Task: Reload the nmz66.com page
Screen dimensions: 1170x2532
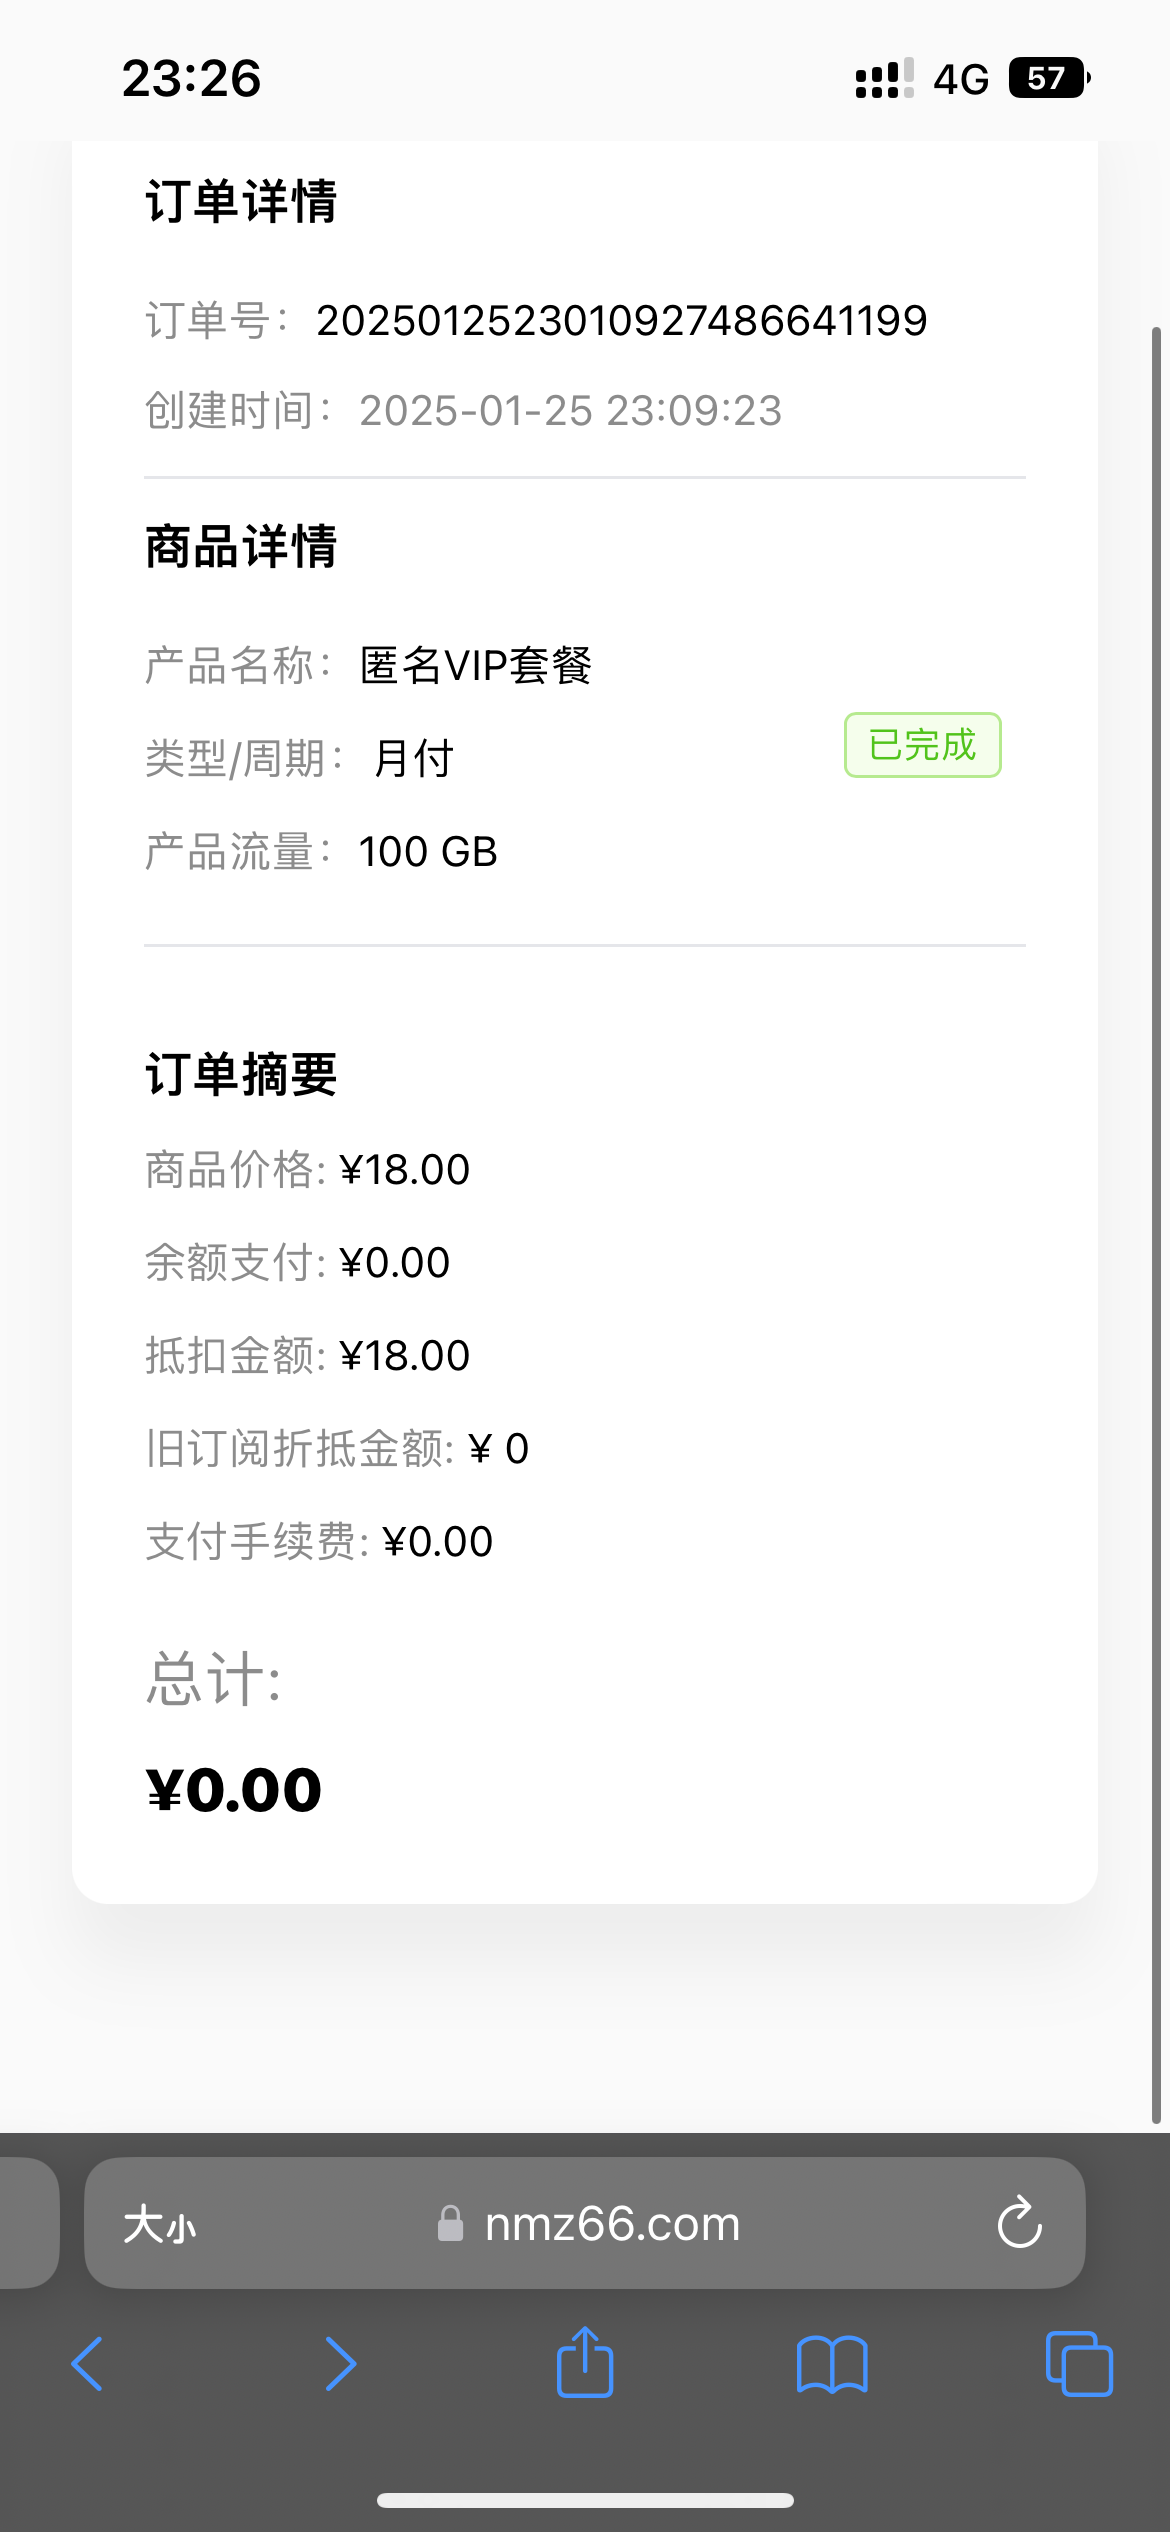Action: tap(1019, 2223)
